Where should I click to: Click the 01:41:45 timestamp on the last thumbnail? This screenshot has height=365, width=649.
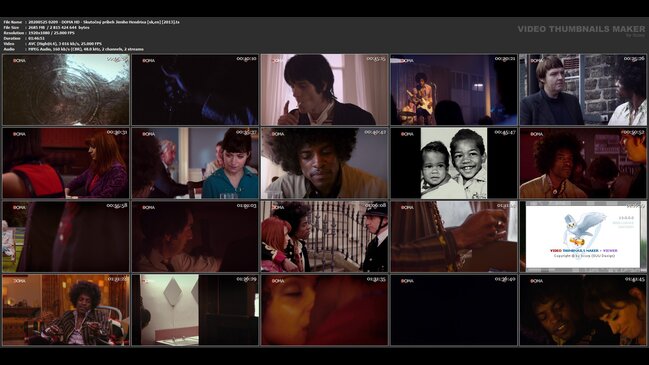[x=635, y=279]
